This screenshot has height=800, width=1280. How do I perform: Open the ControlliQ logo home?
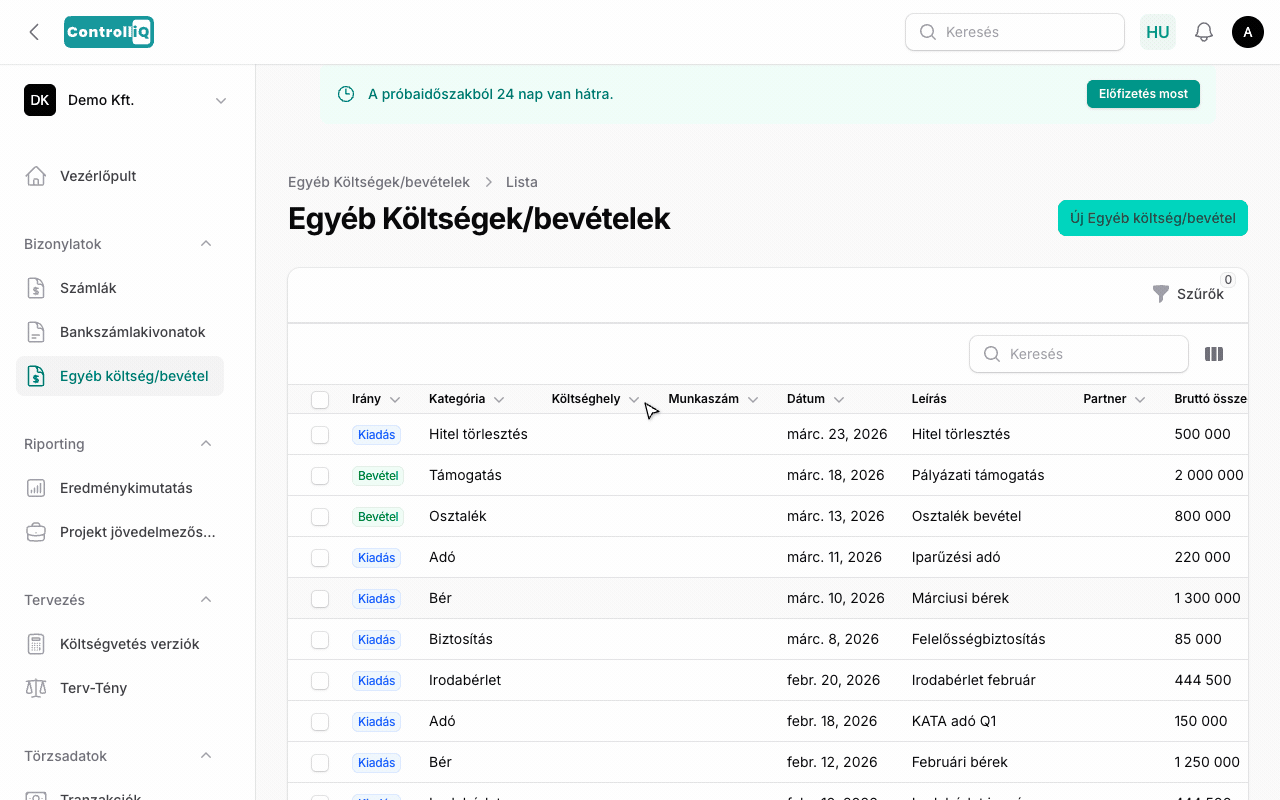point(109,32)
